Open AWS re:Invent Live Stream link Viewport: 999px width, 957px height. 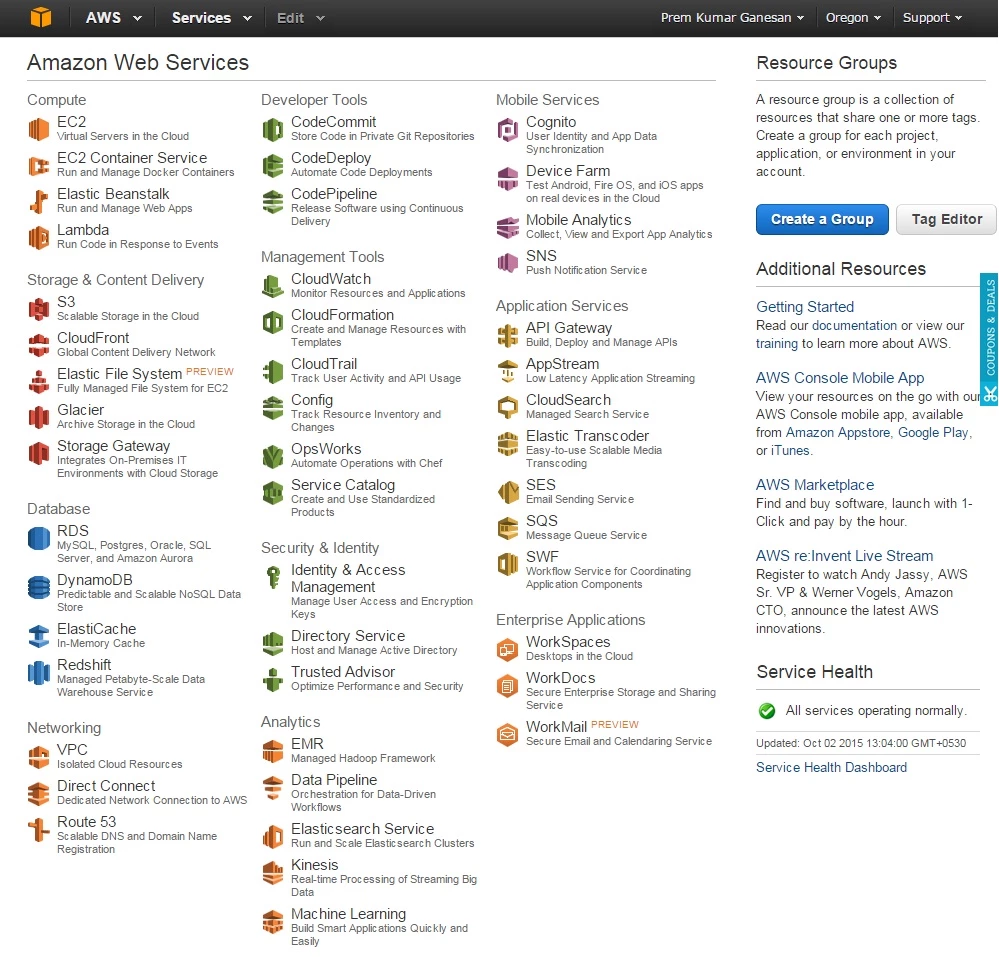[x=844, y=556]
